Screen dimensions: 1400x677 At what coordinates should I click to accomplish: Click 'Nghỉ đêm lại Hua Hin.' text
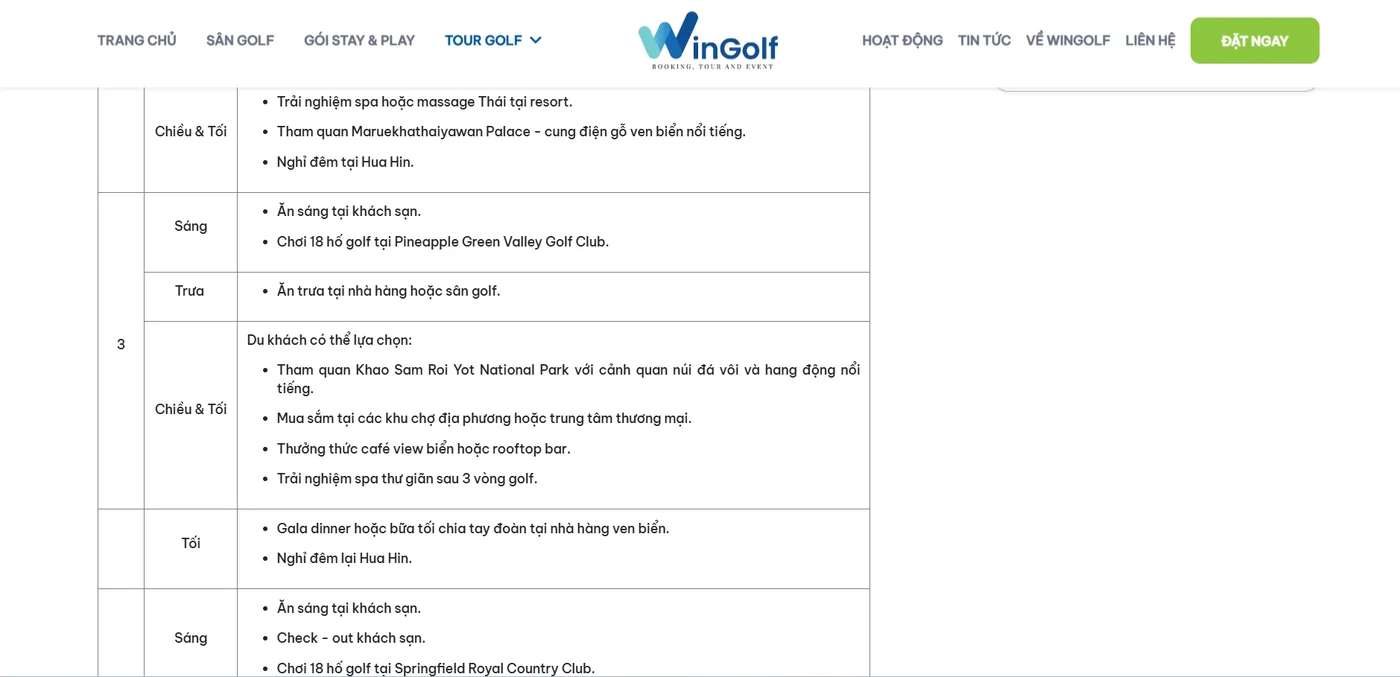tap(344, 558)
